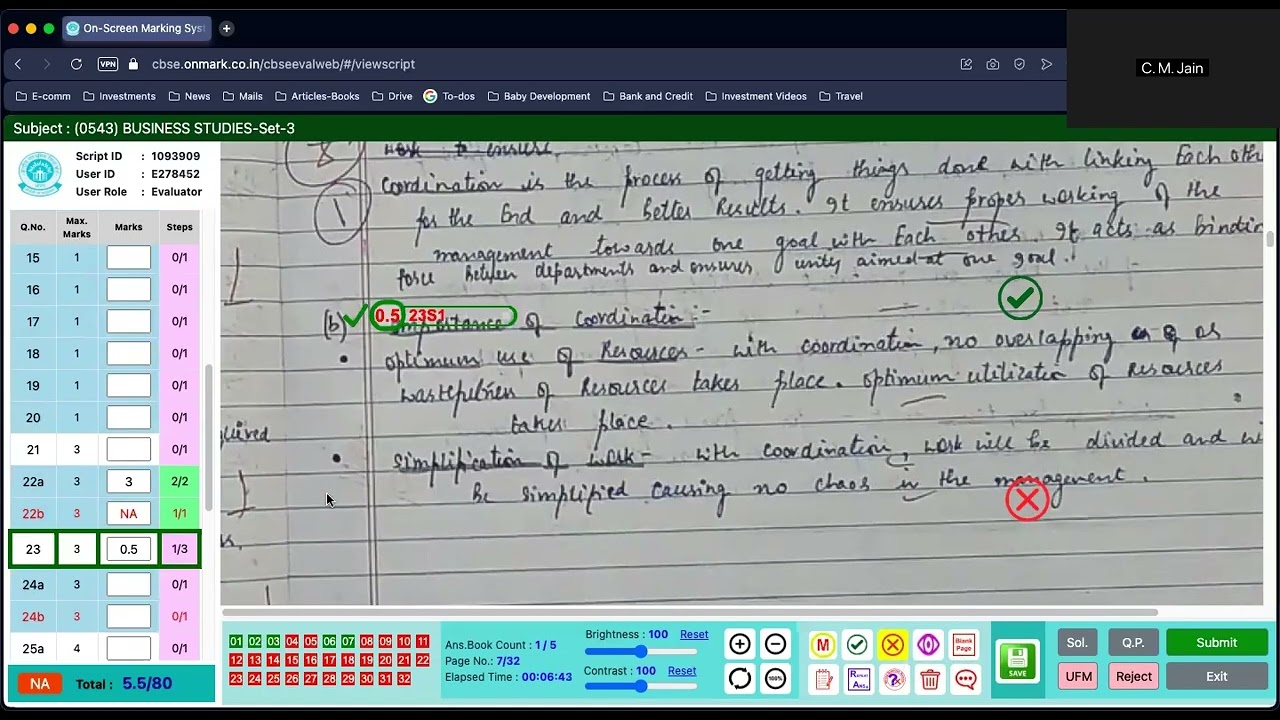The image size is (1280, 720).
Task: Click the camera snapshot icon in address bar
Action: [x=992, y=64]
